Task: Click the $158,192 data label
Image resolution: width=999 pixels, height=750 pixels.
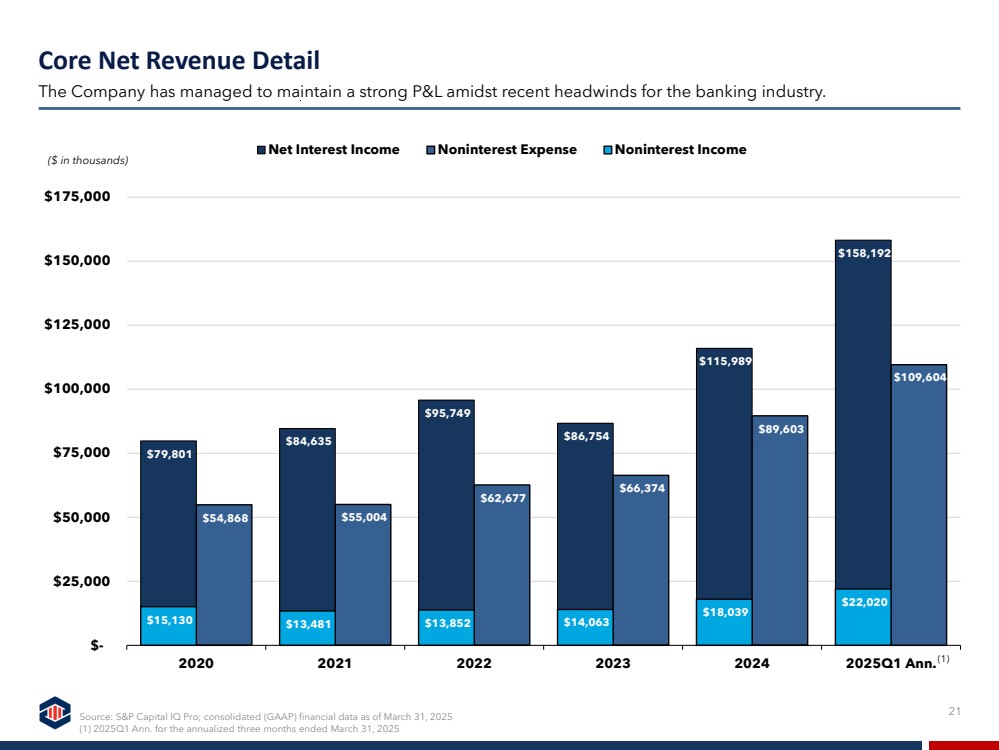Action: 864,254
